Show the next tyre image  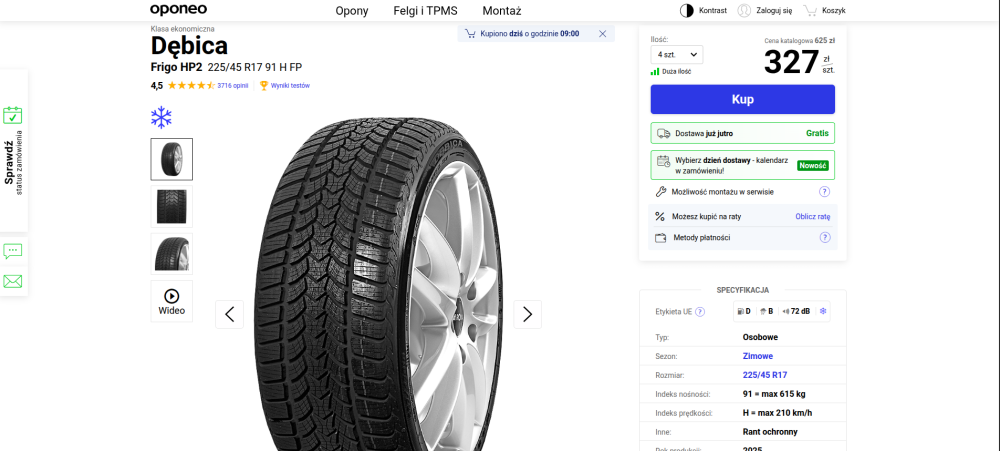(x=527, y=314)
